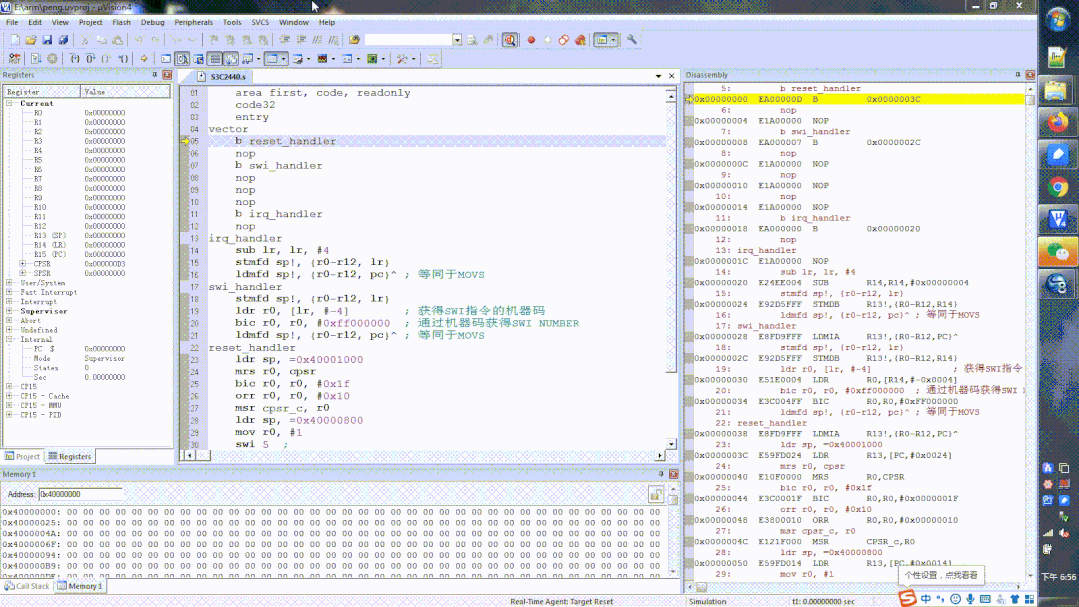This screenshot has height=607, width=1079.
Task: Open Chrome from the taskbar
Action: 1058,187
